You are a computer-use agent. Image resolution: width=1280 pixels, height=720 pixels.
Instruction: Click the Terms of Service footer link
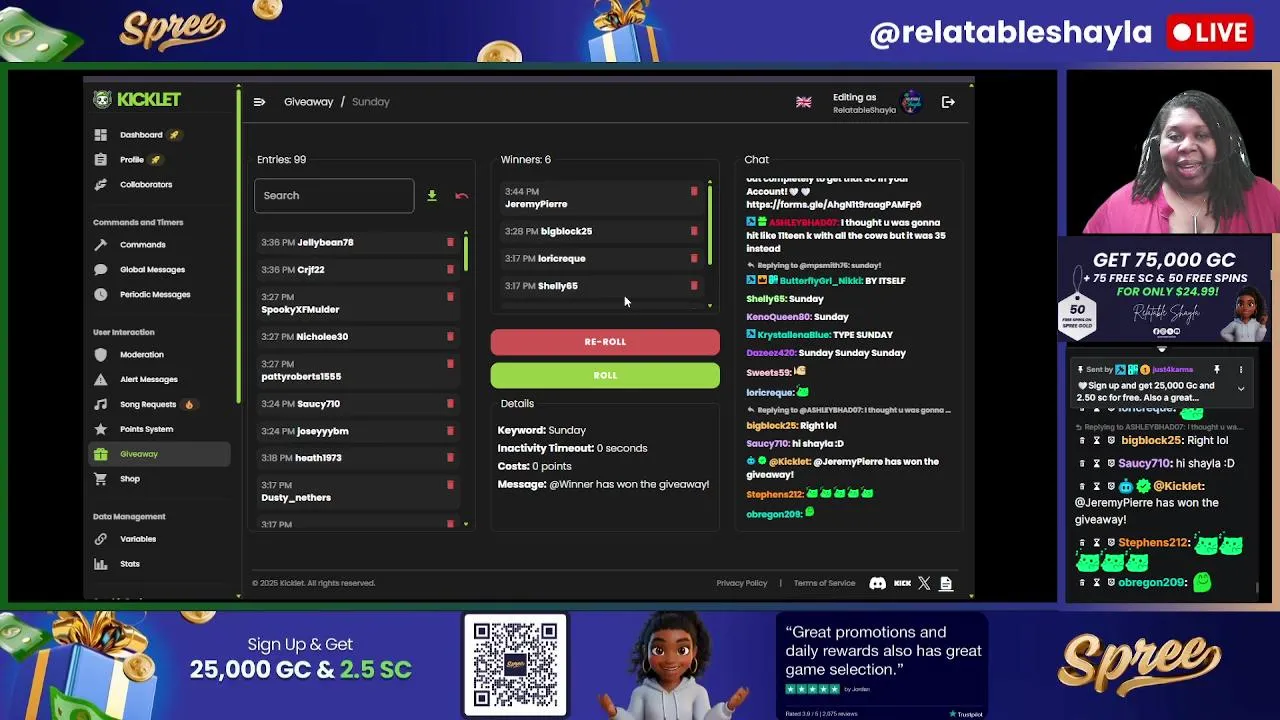click(824, 583)
